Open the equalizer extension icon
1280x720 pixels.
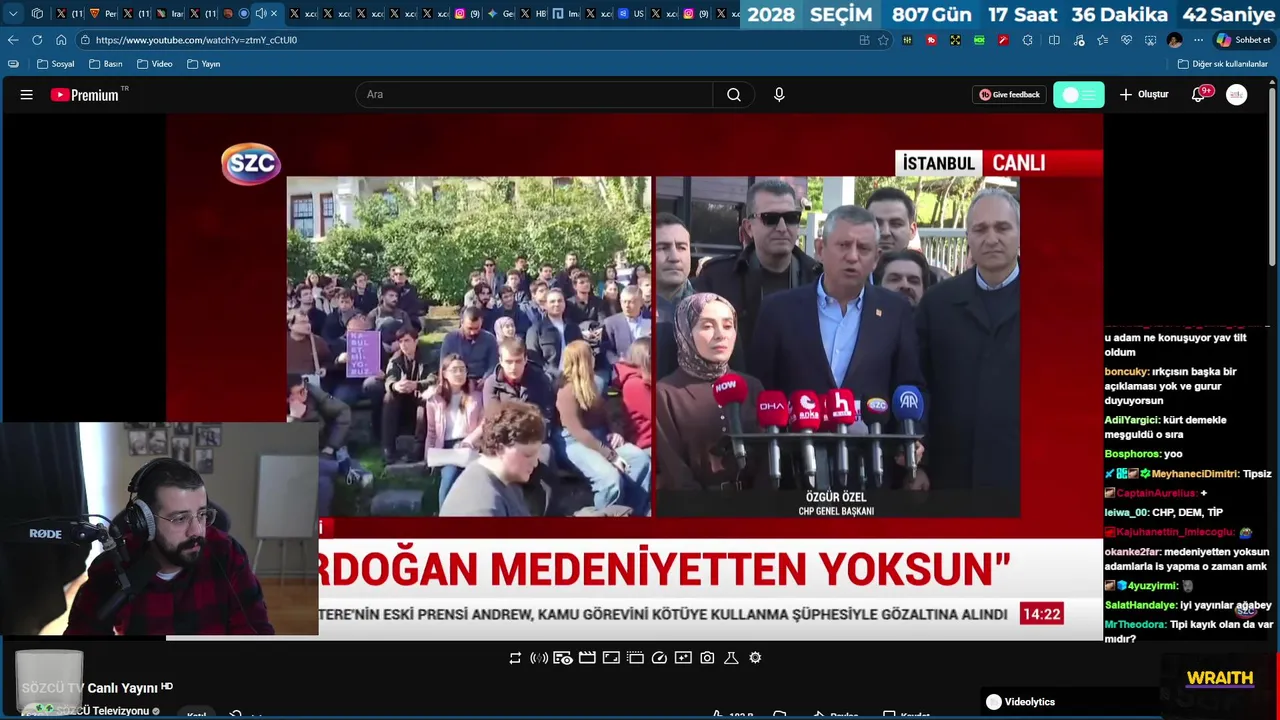pyautogui.click(x=907, y=40)
